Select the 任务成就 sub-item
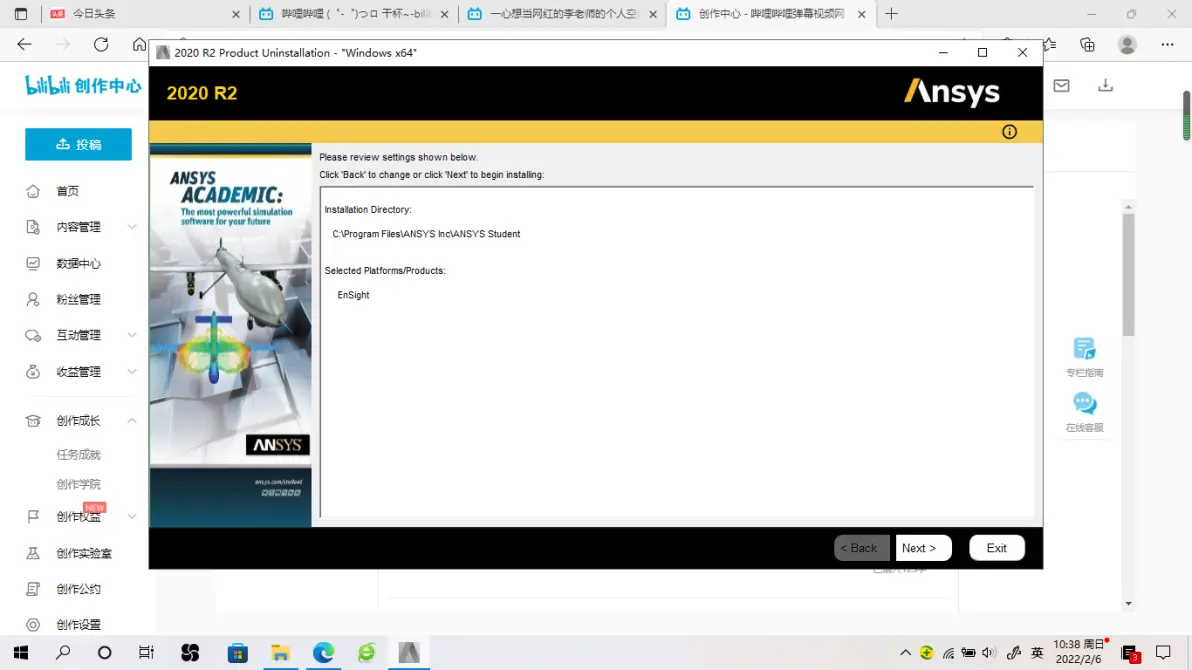Screen dimensions: 1192x670 coord(78,454)
